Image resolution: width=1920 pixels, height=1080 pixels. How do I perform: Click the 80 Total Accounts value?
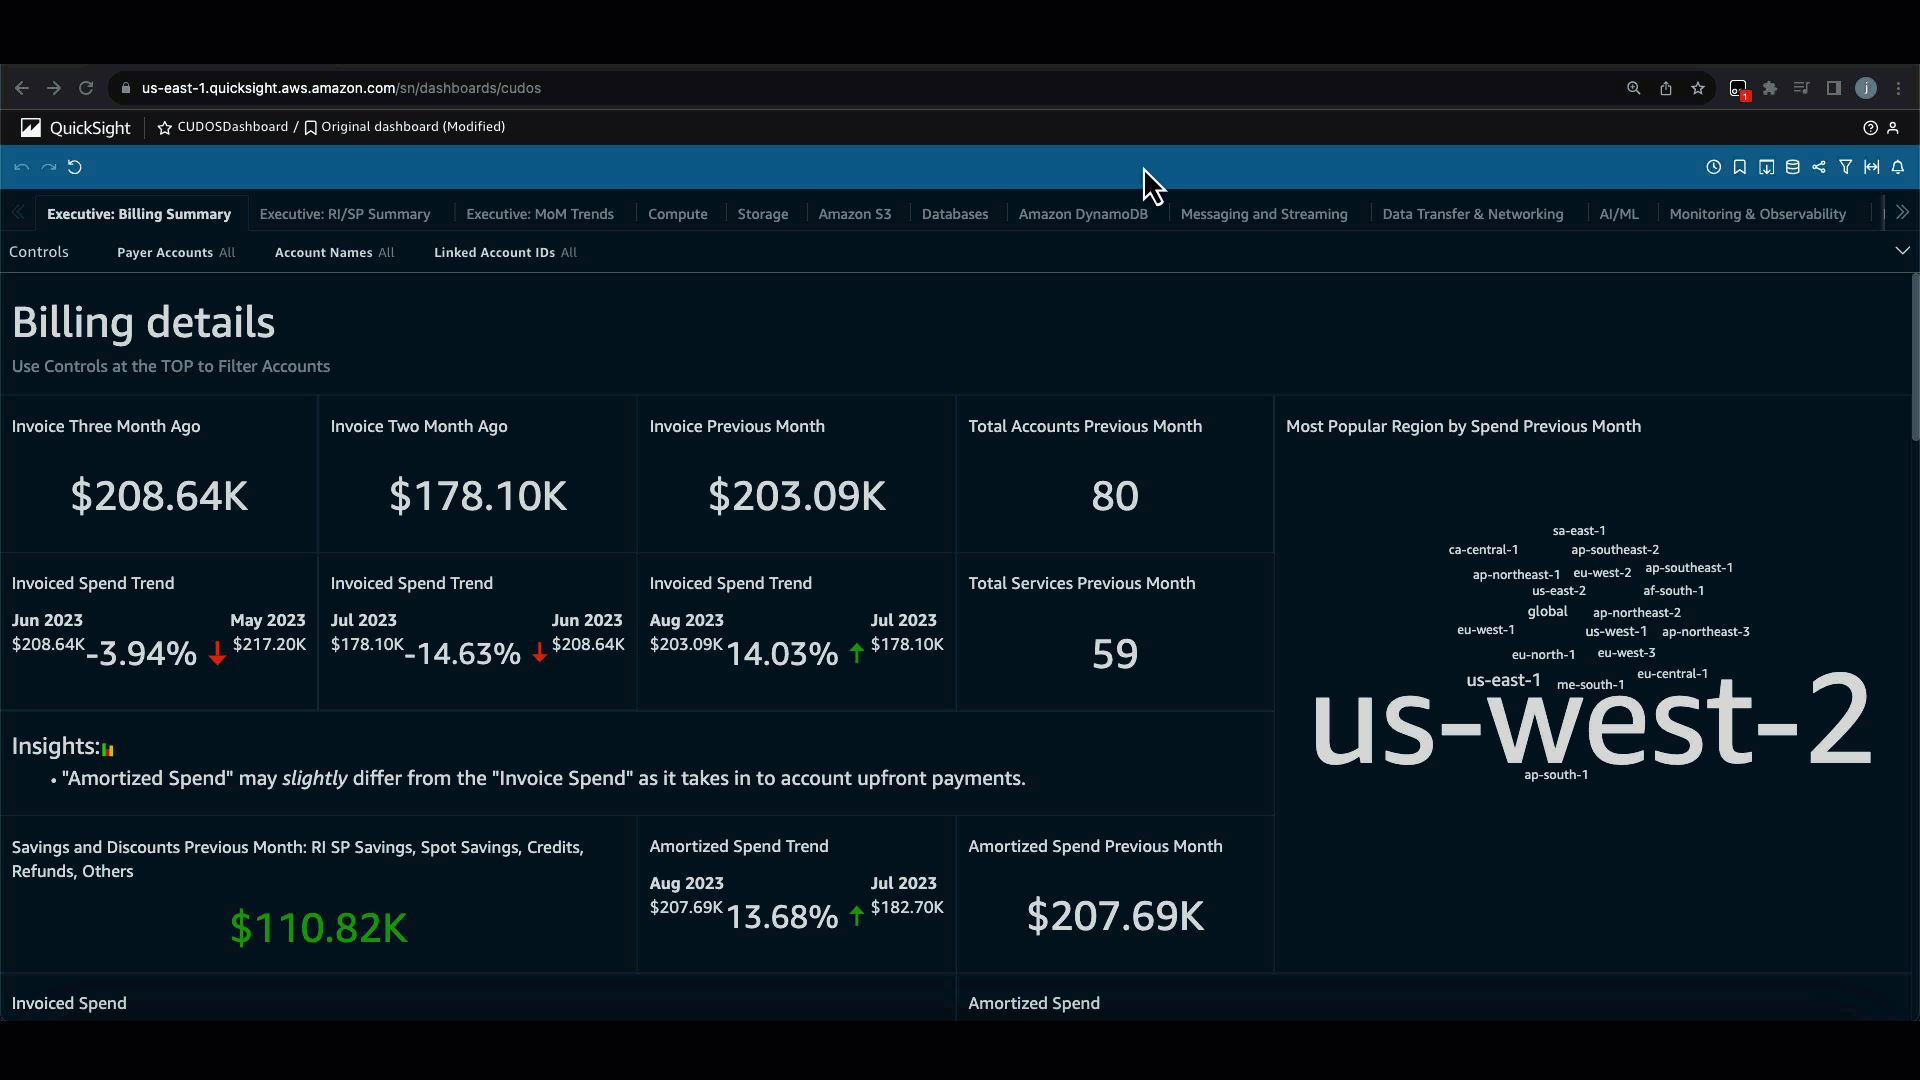(1115, 496)
